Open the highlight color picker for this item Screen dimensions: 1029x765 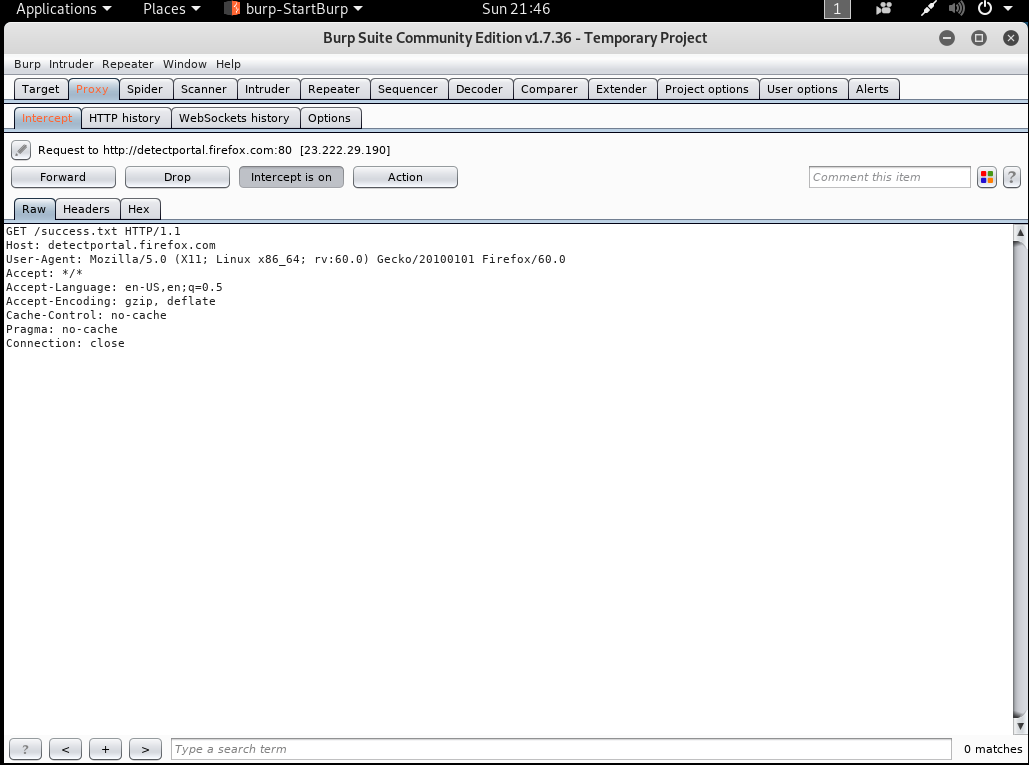coord(988,177)
